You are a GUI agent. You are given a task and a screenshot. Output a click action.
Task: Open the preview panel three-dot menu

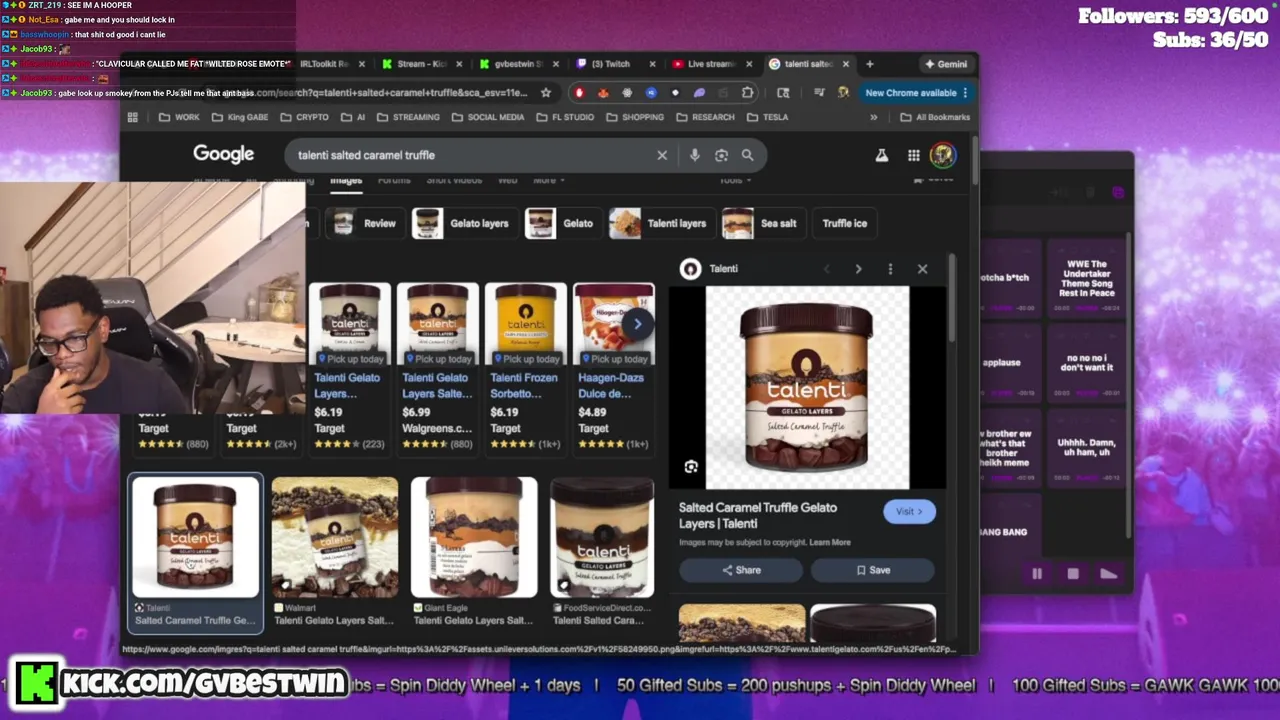point(890,269)
